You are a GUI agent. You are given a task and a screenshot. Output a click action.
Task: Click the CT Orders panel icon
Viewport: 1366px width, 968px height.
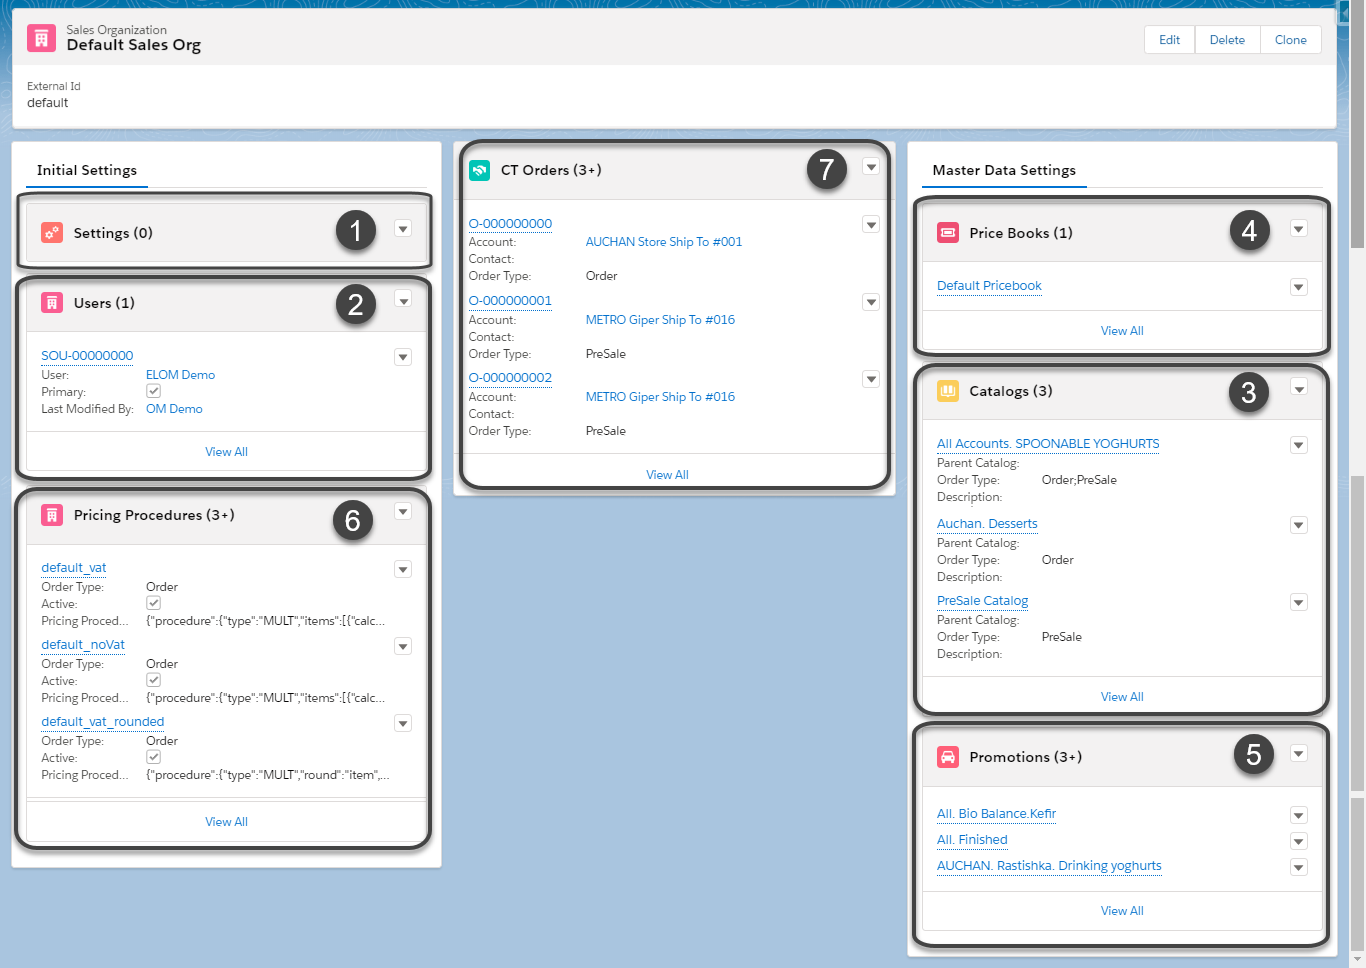(478, 169)
